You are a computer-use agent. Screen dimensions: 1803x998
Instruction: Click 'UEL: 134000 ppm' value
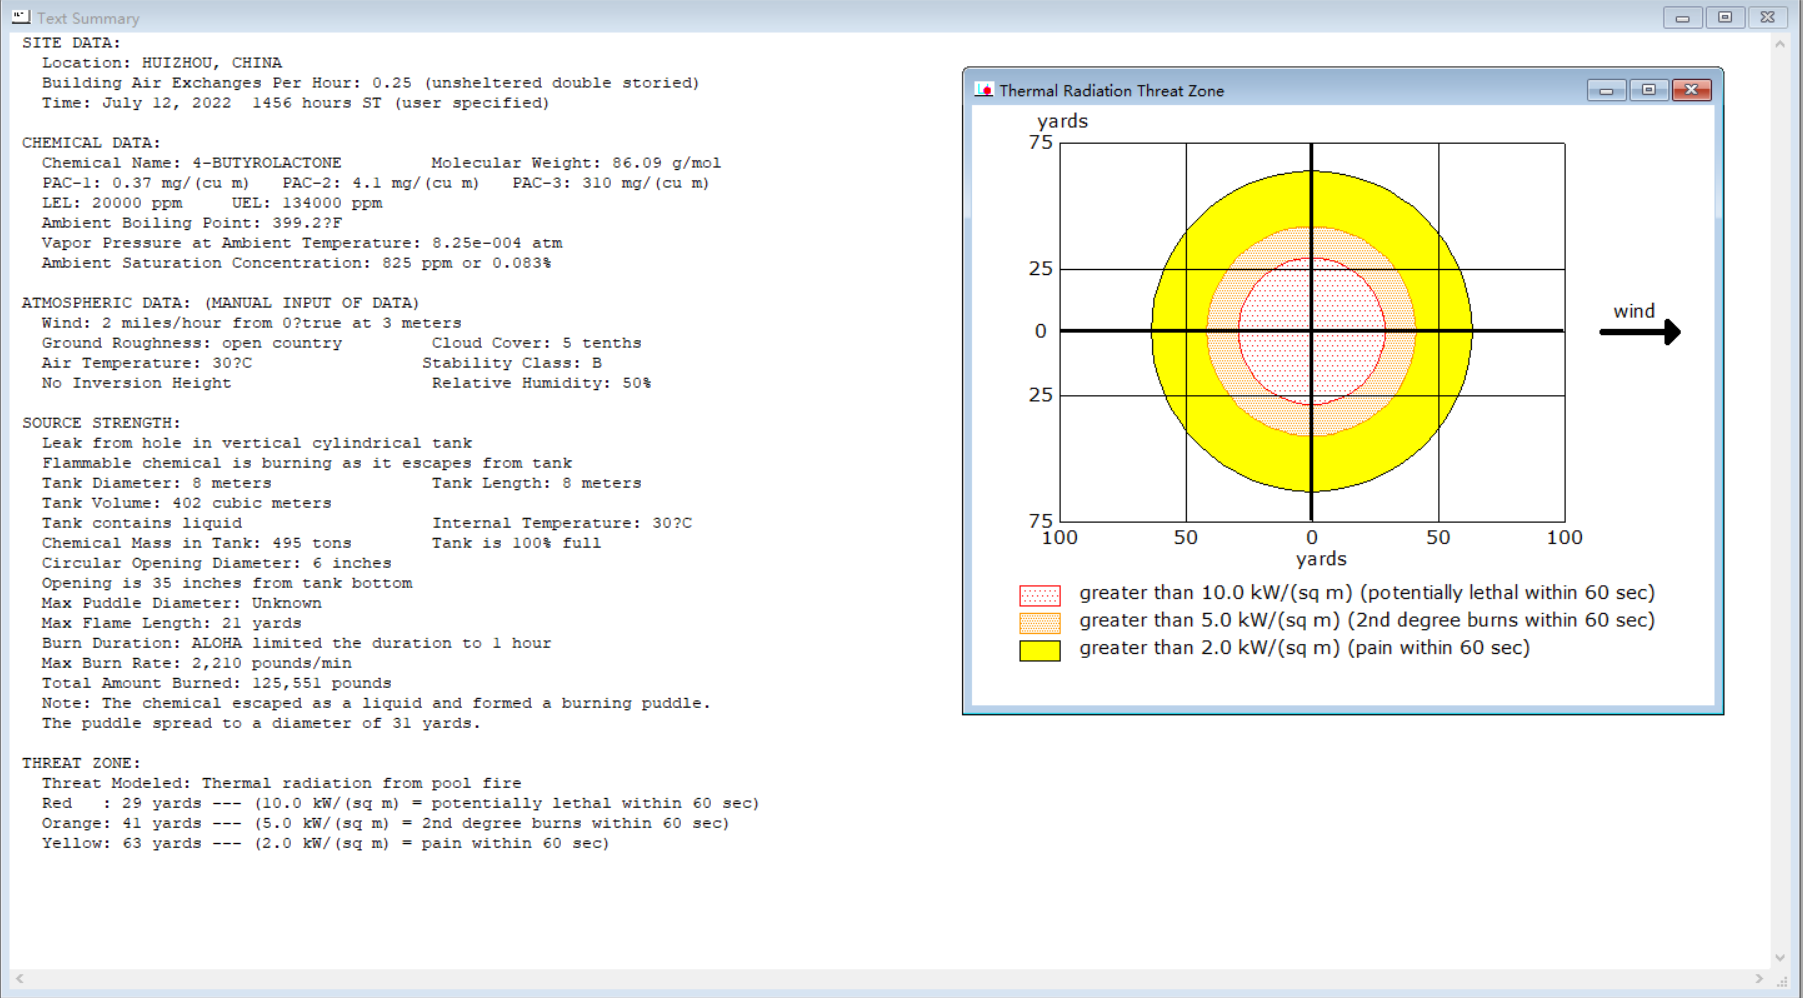pyautogui.click(x=307, y=203)
